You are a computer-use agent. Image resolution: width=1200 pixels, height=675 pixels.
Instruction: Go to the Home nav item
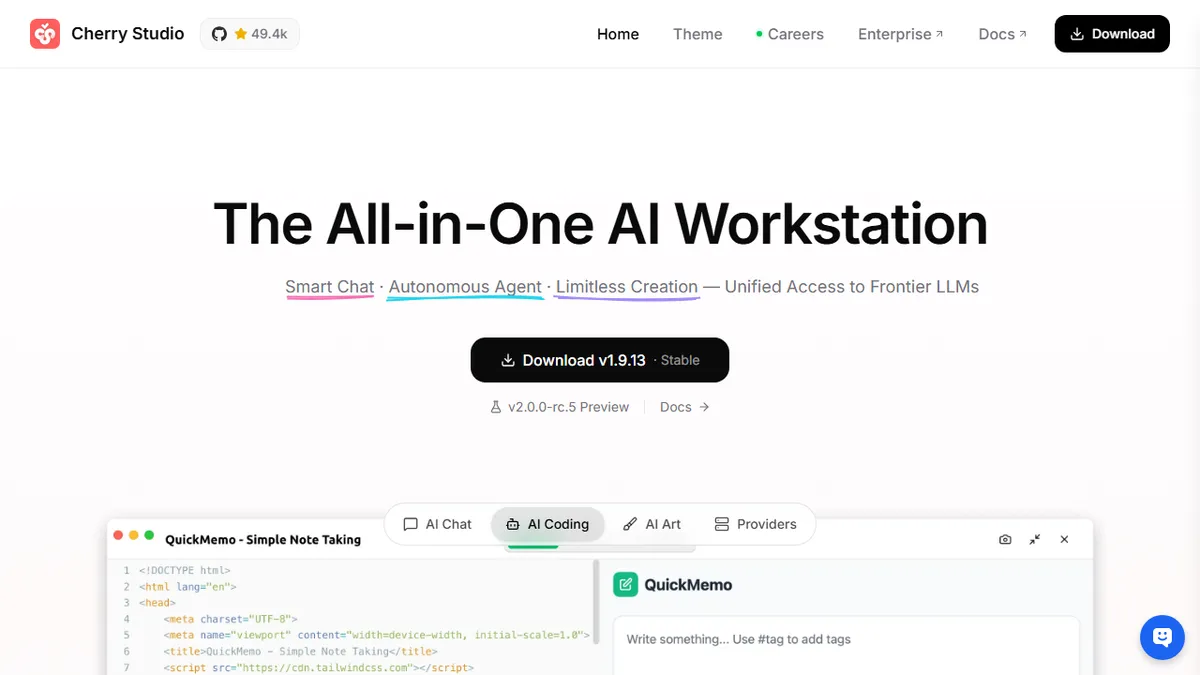(618, 34)
